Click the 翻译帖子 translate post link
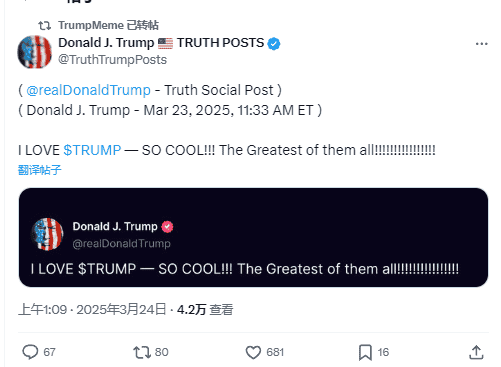 coord(40,170)
